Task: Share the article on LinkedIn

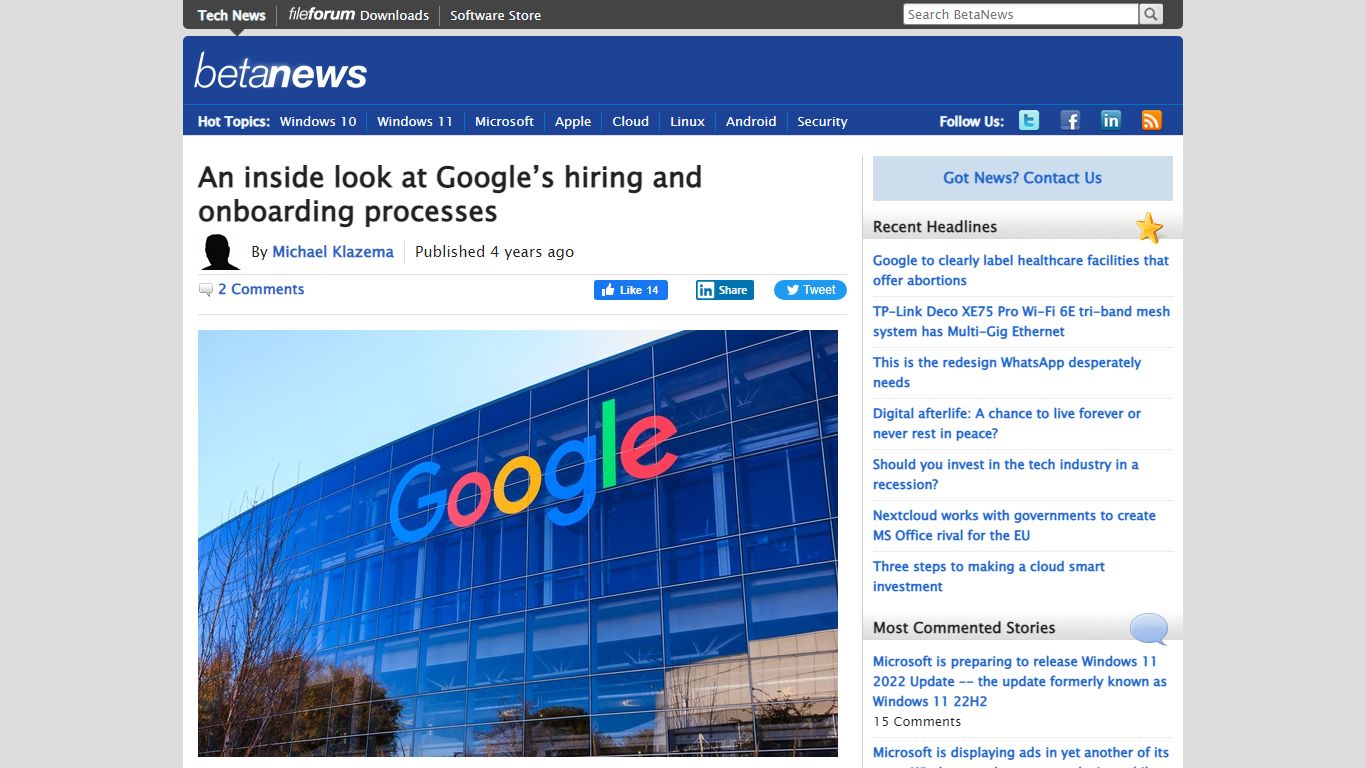Action: [725, 290]
